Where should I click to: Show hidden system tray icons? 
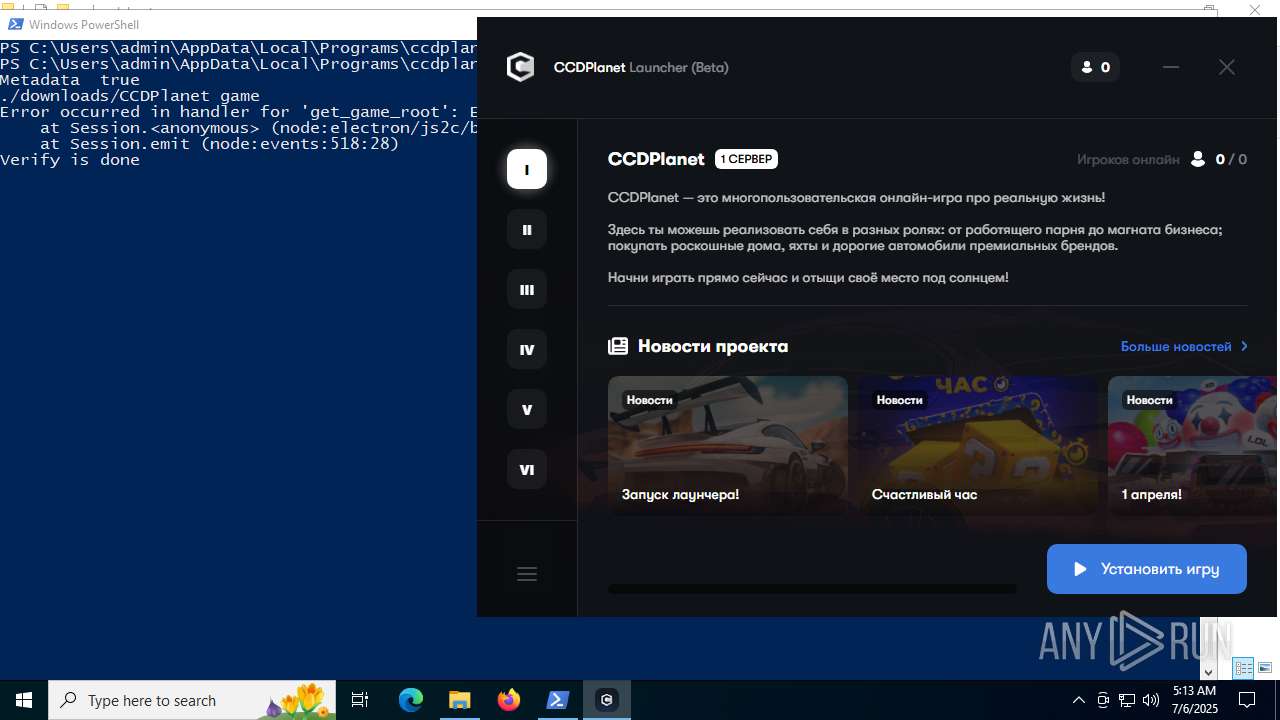(x=1078, y=700)
